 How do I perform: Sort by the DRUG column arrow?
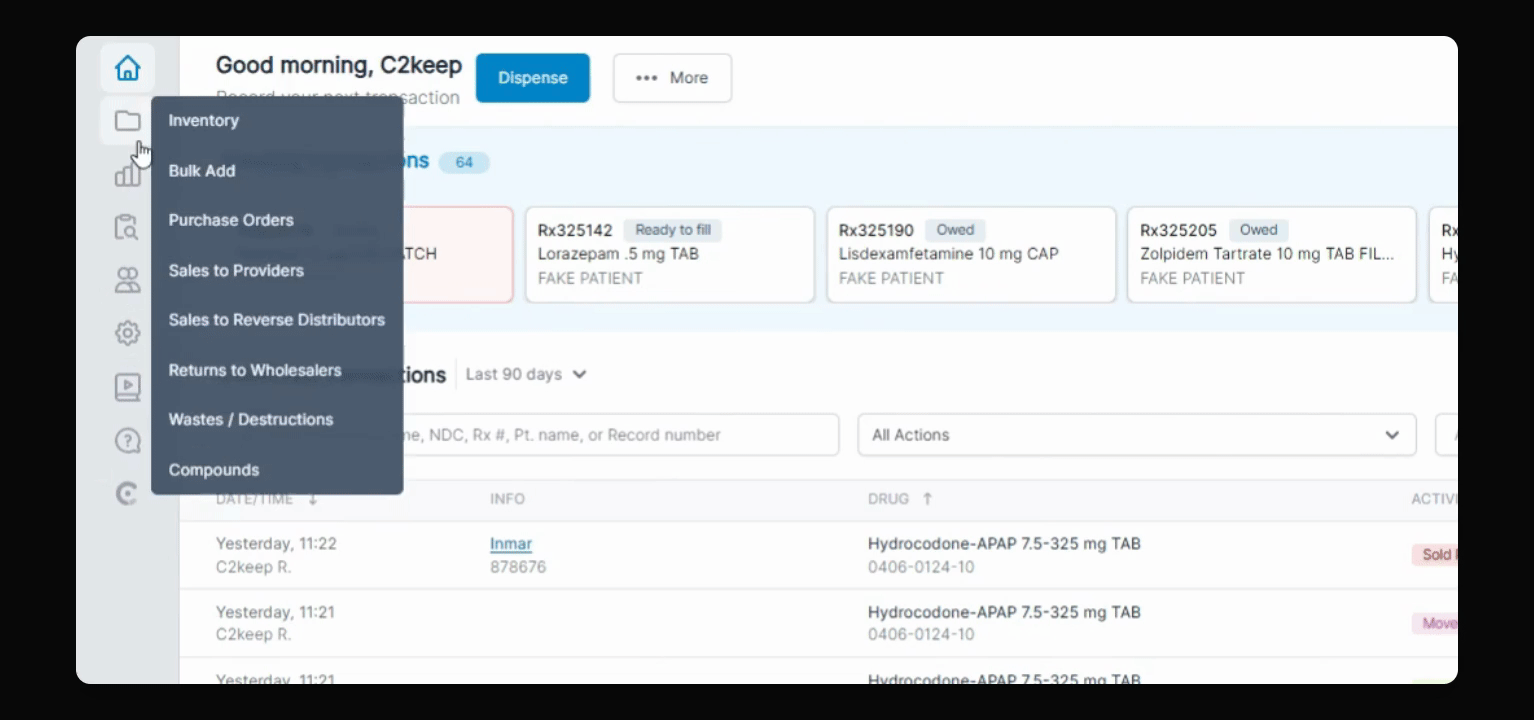click(x=927, y=498)
